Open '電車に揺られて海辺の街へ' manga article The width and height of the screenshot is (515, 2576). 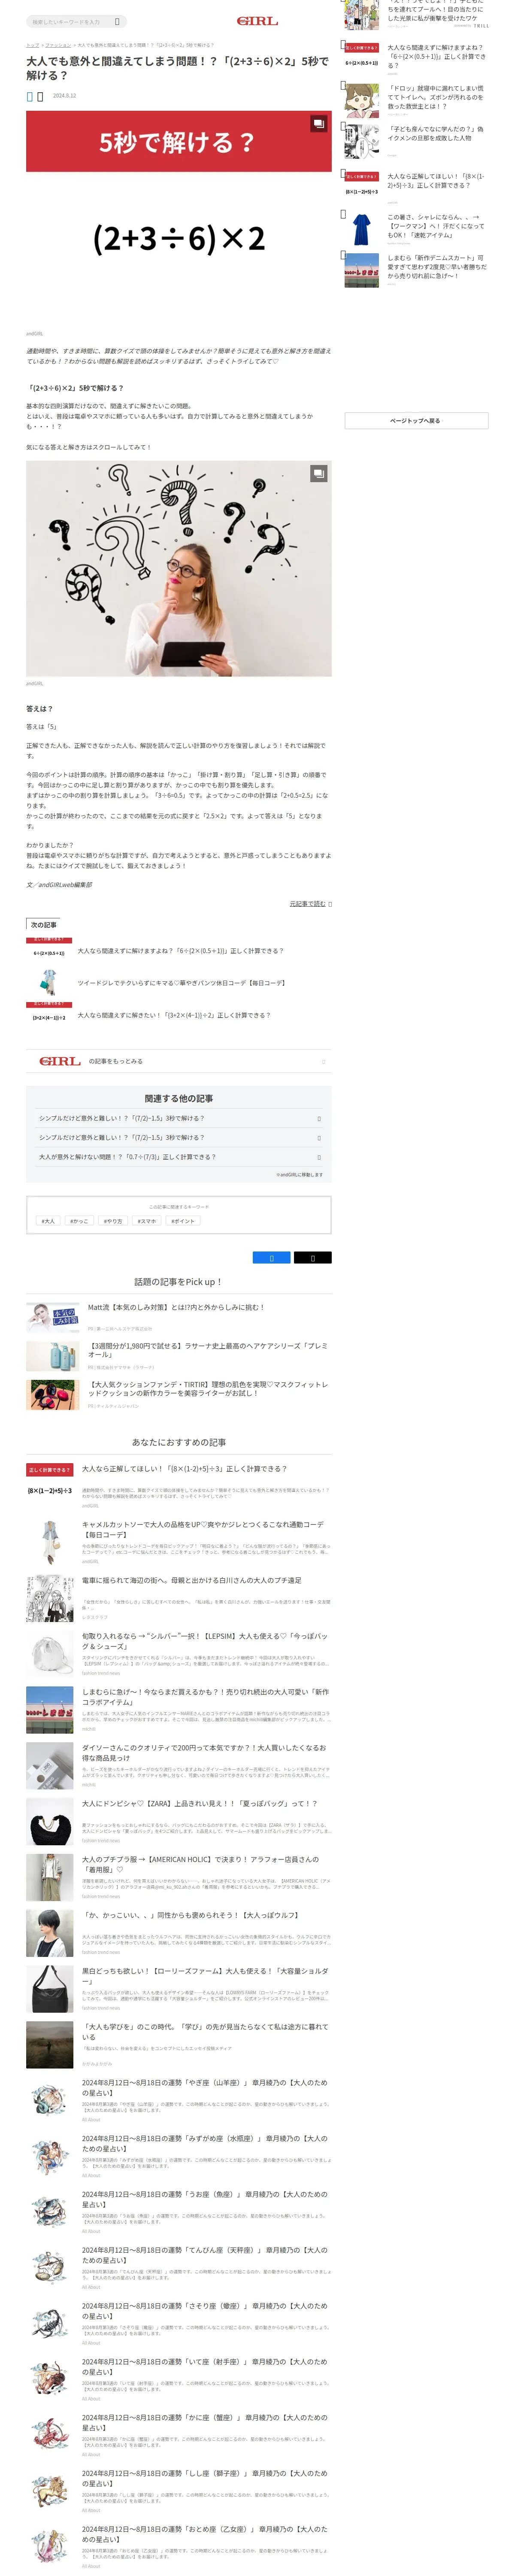coord(191,1581)
